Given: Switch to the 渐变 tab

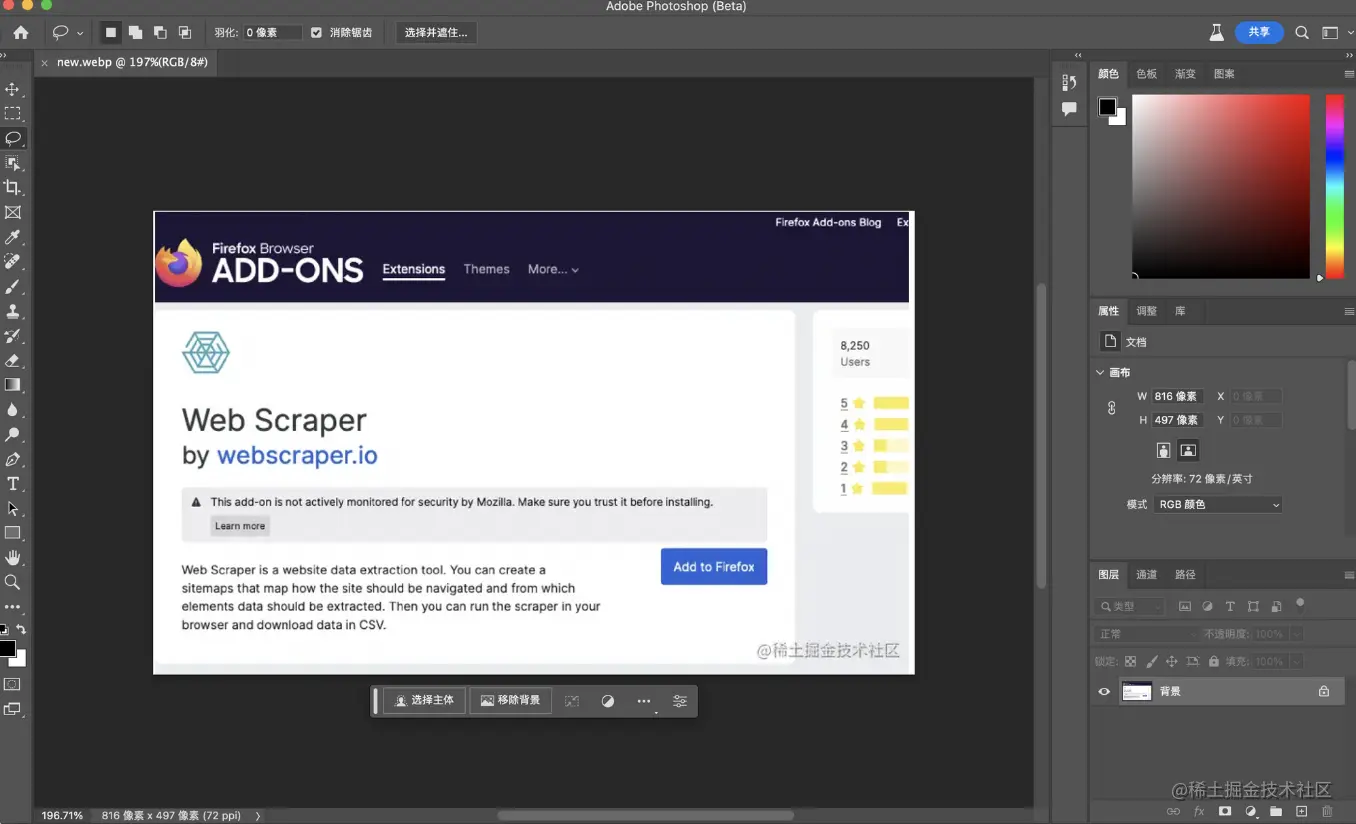Looking at the screenshot, I should coord(1185,74).
